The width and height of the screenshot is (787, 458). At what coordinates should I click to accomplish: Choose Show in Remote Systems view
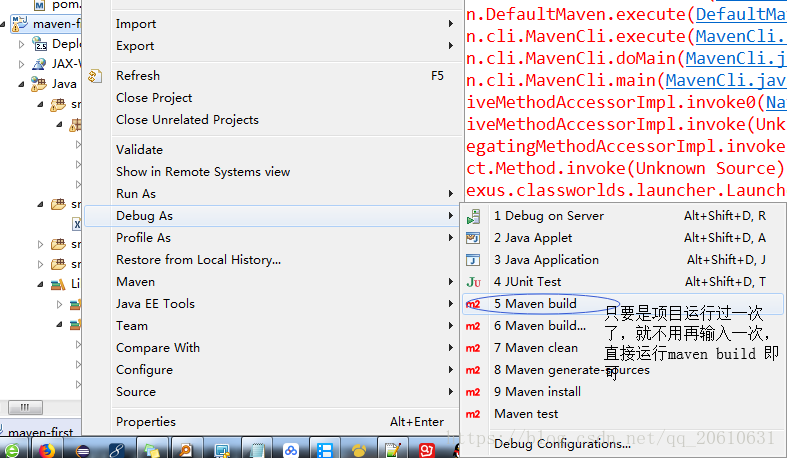203,172
